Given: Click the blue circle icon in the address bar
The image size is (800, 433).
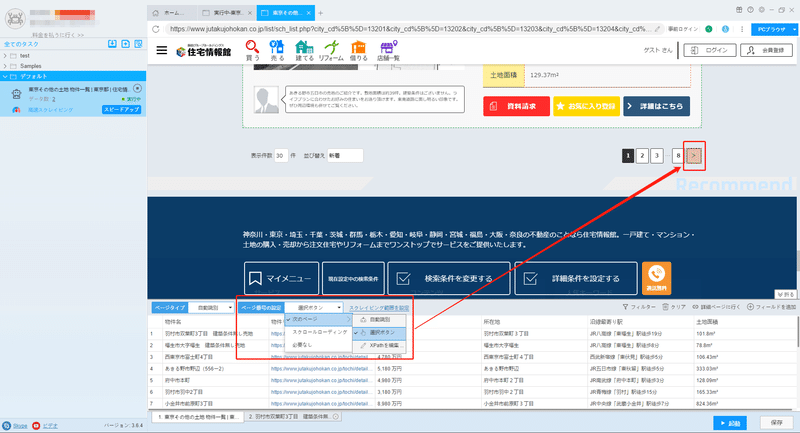Looking at the screenshot, I should click(725, 29).
